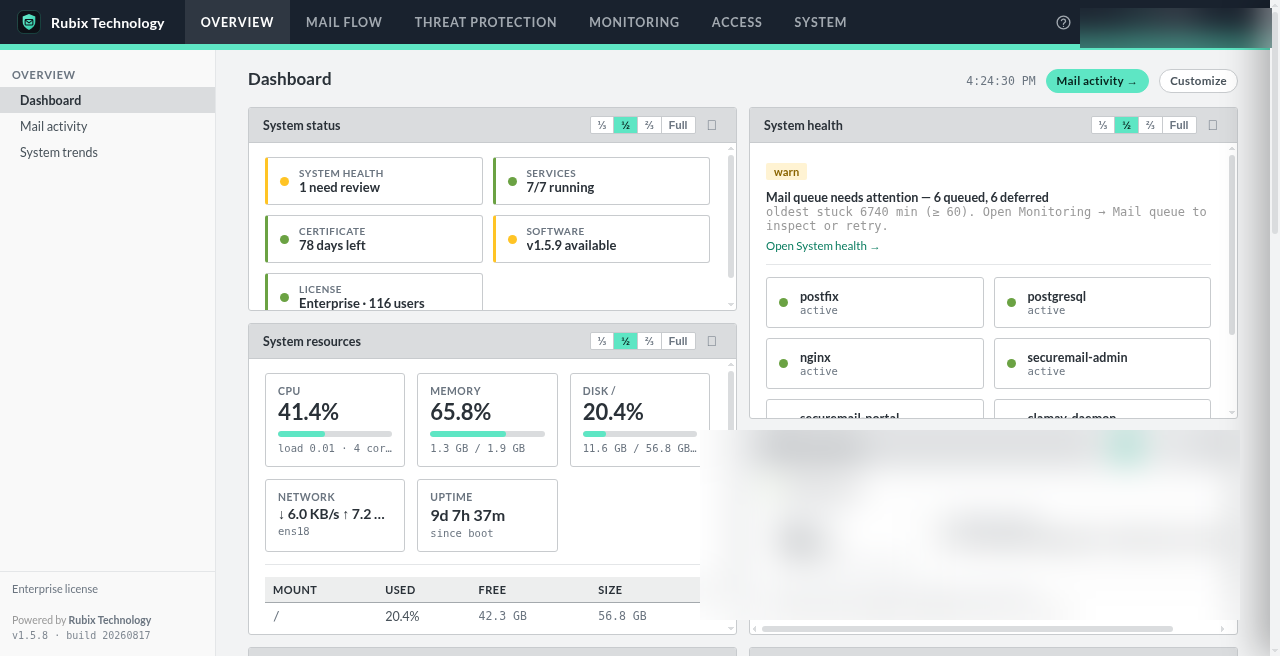Click the collapse square icon on System status panel
Viewport: 1280px width, 656px height.
[712, 125]
